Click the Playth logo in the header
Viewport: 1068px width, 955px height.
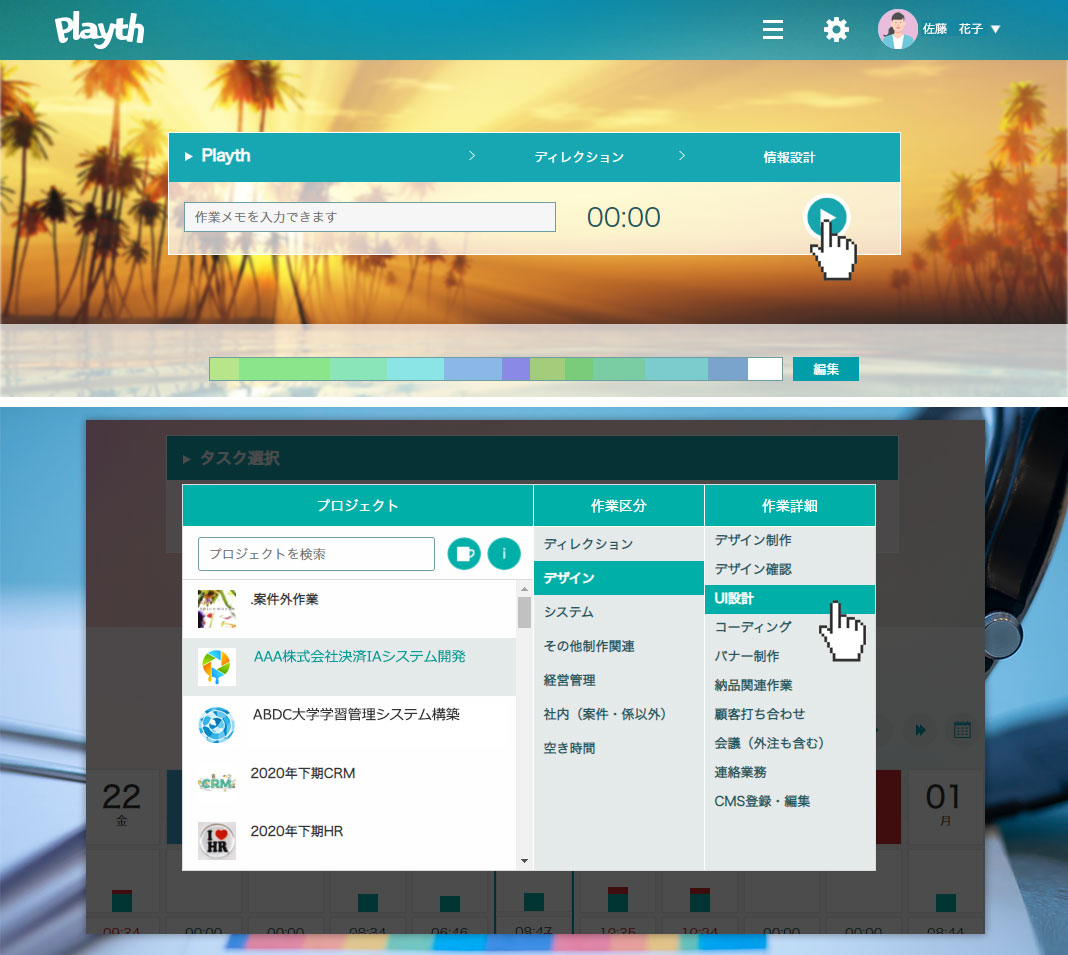point(99,30)
